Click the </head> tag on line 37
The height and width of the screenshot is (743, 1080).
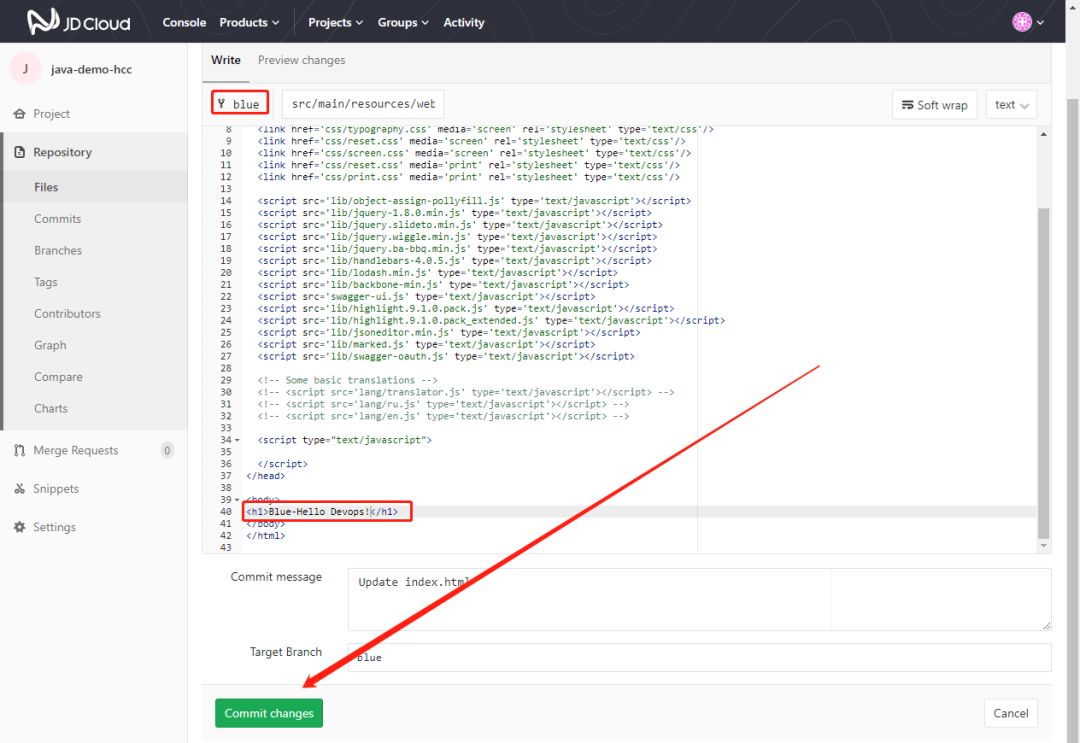point(265,476)
